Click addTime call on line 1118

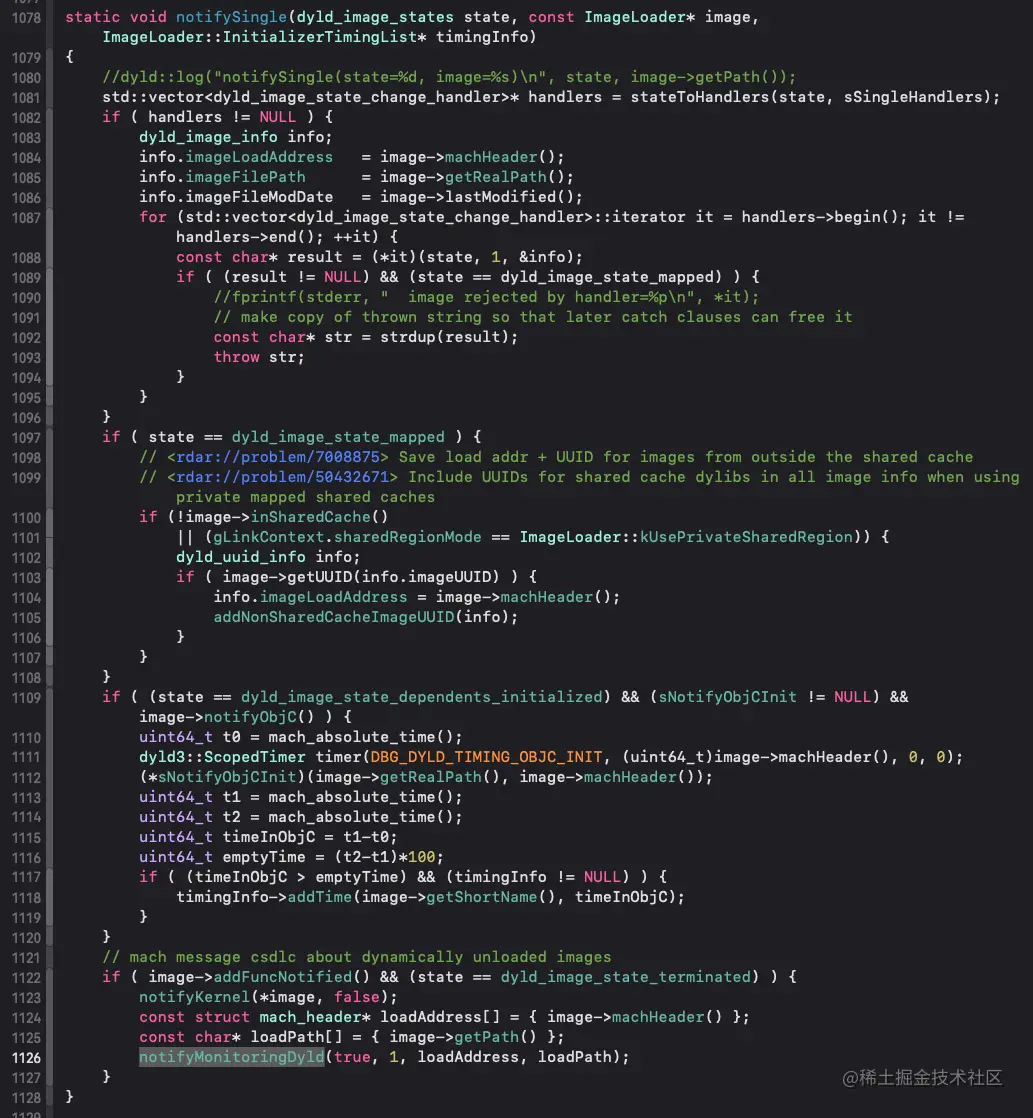319,896
